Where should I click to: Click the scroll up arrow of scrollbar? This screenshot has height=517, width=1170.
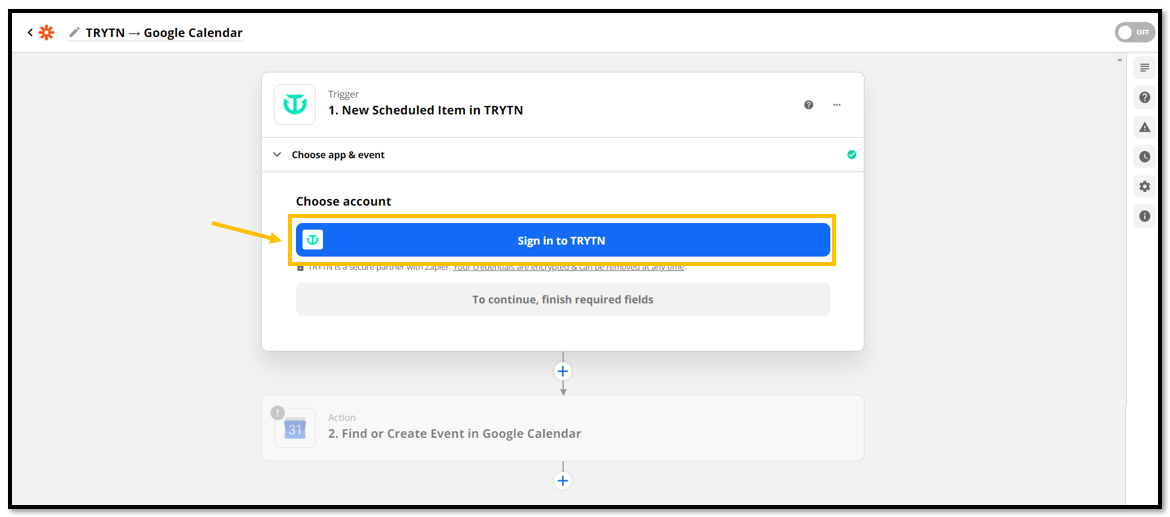click(1119, 60)
